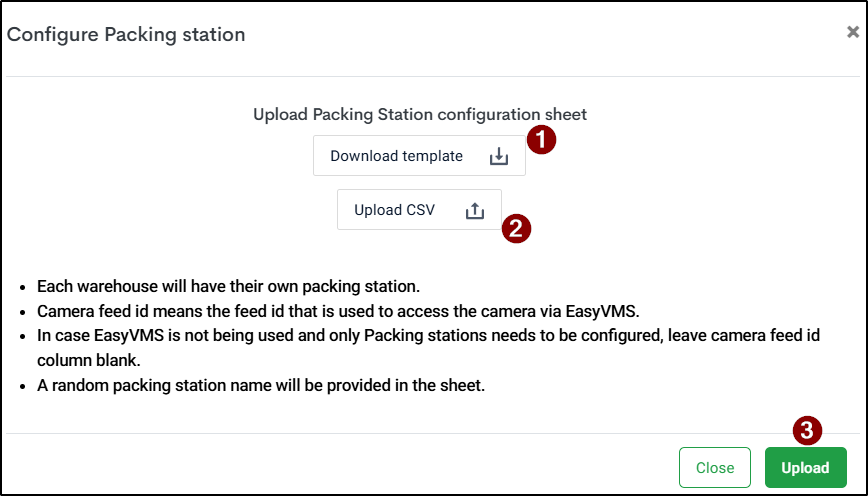Image resolution: width=868 pixels, height=496 pixels.
Task: Click the 'column blank.' wrapped text line
Action: click(89, 360)
